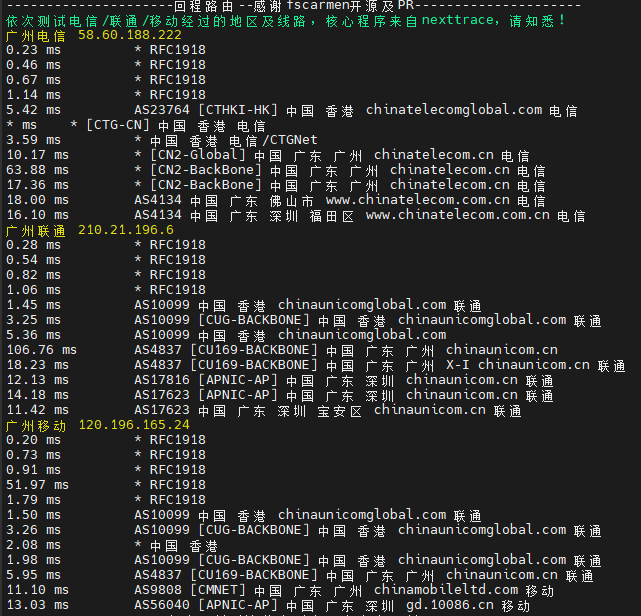Click the nexttrace word in green notice
The image size is (641, 616).
[x=458, y=20]
